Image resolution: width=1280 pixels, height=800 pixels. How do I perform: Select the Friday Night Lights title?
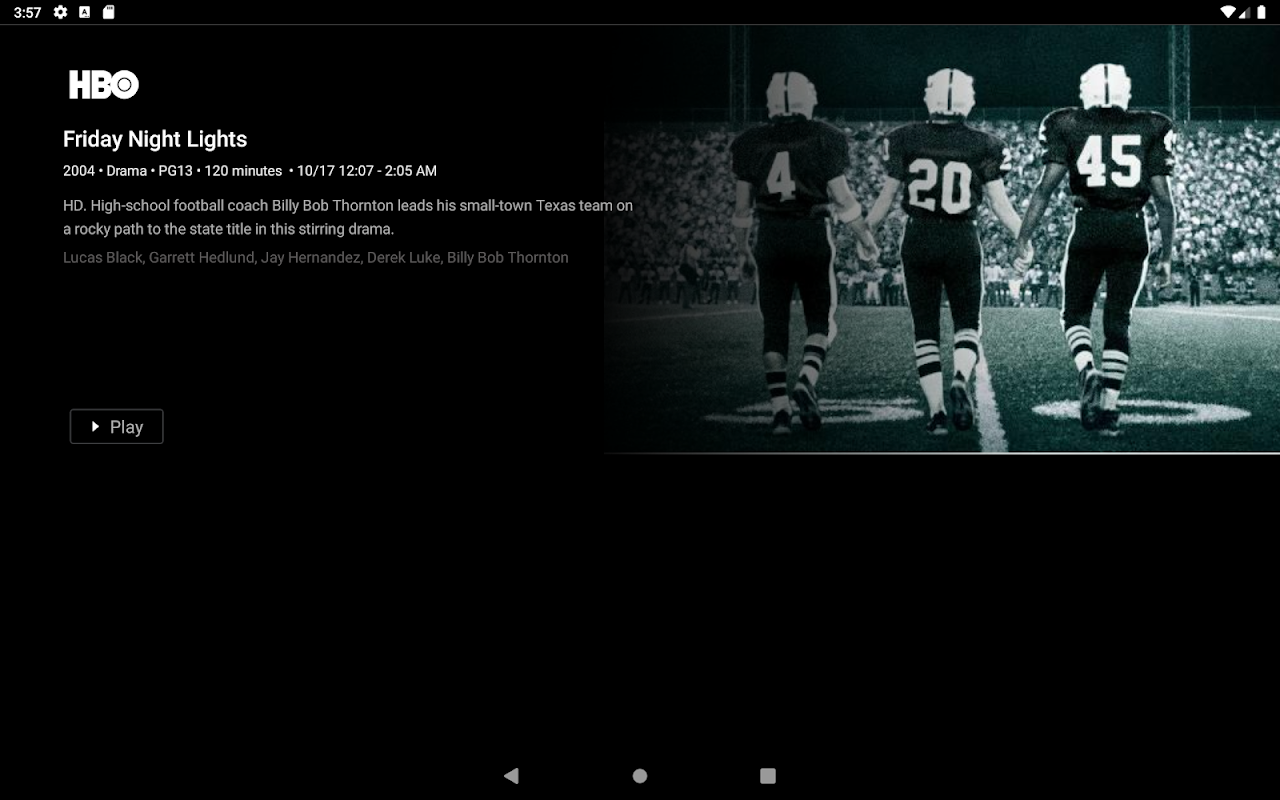155,139
